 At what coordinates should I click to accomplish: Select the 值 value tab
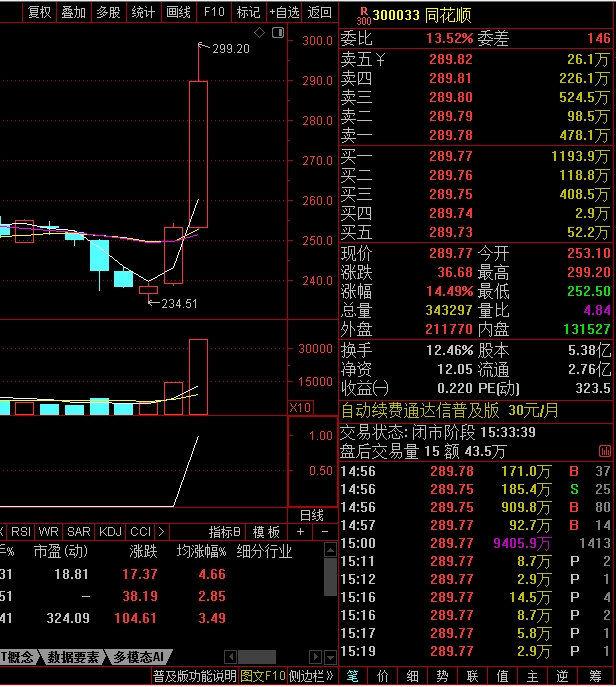point(502,676)
